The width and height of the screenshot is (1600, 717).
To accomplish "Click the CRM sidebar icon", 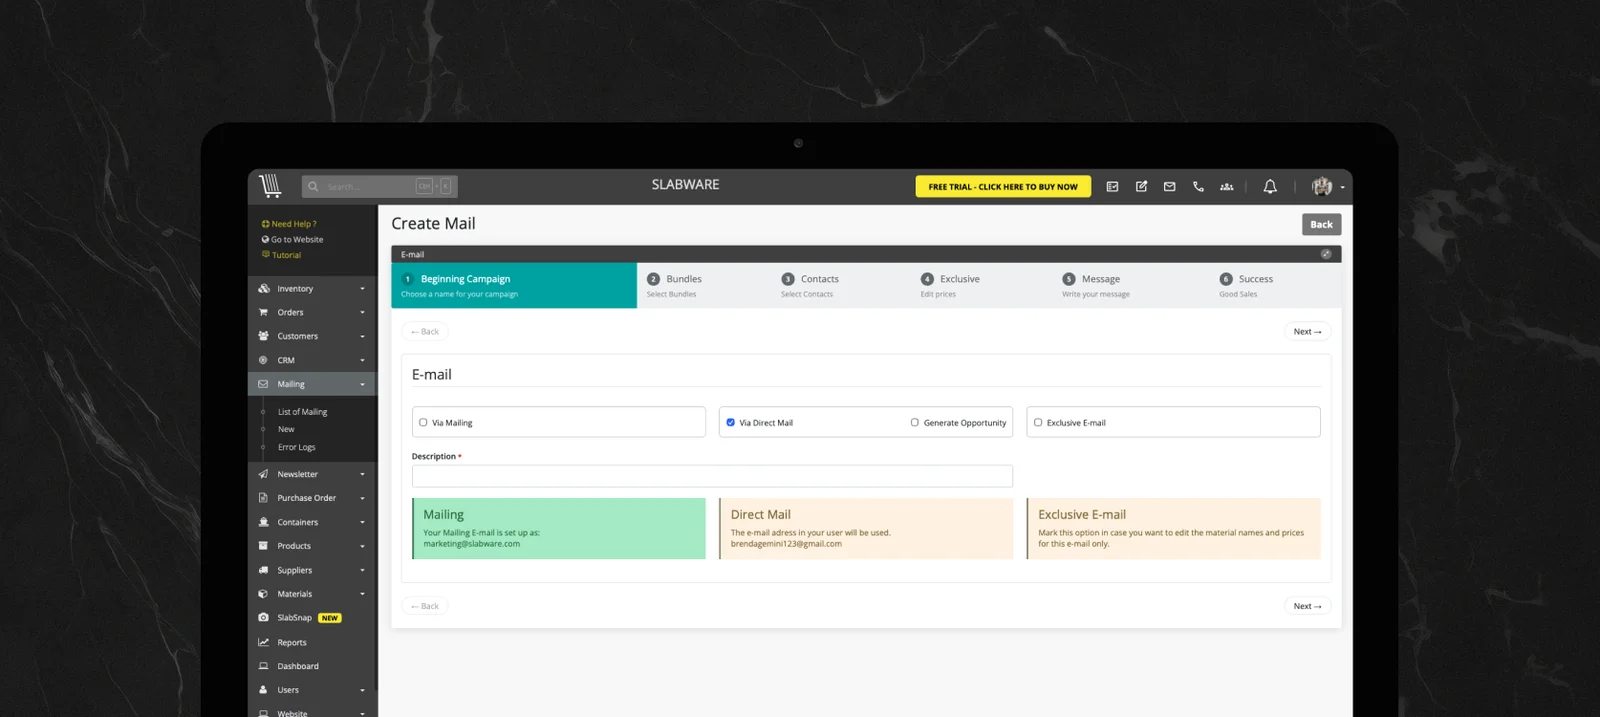I will click(263, 360).
